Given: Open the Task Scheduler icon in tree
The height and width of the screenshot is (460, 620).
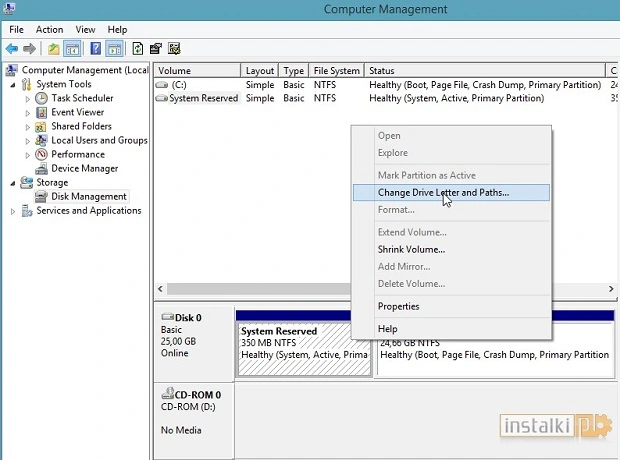Looking at the screenshot, I should [x=42, y=99].
